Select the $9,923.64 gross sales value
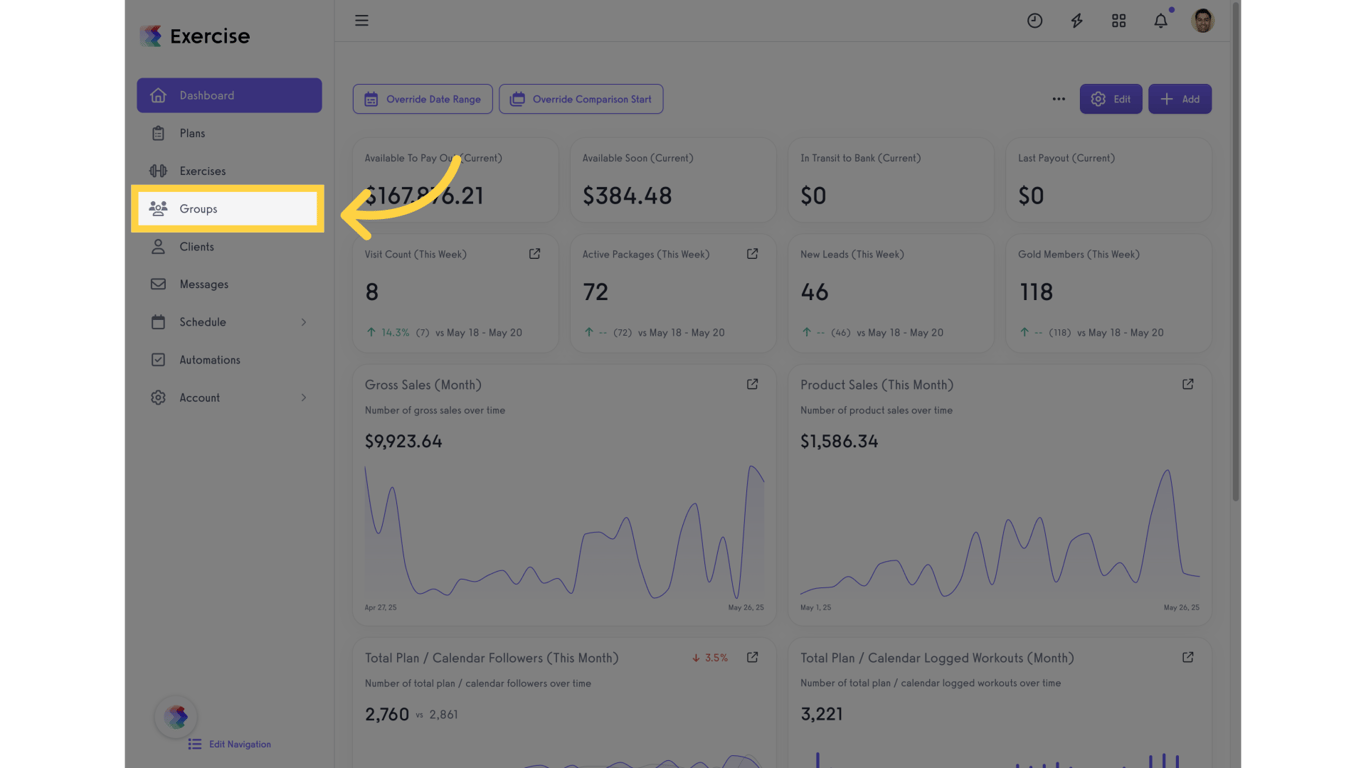 [403, 441]
